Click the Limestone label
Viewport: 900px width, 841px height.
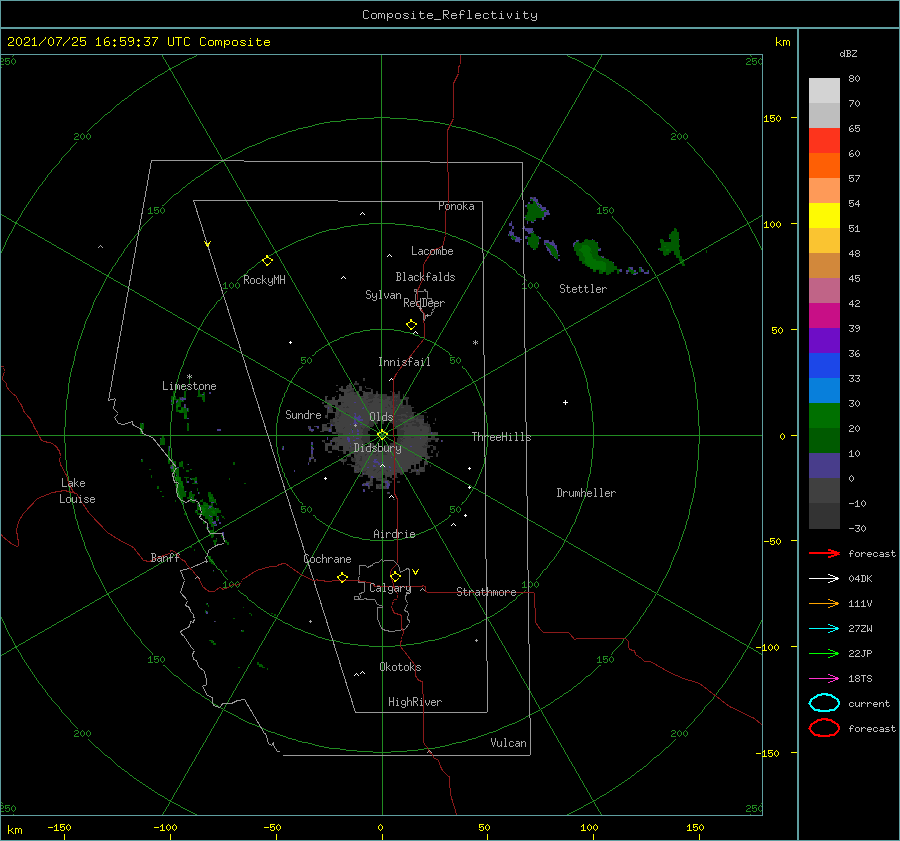point(189,386)
